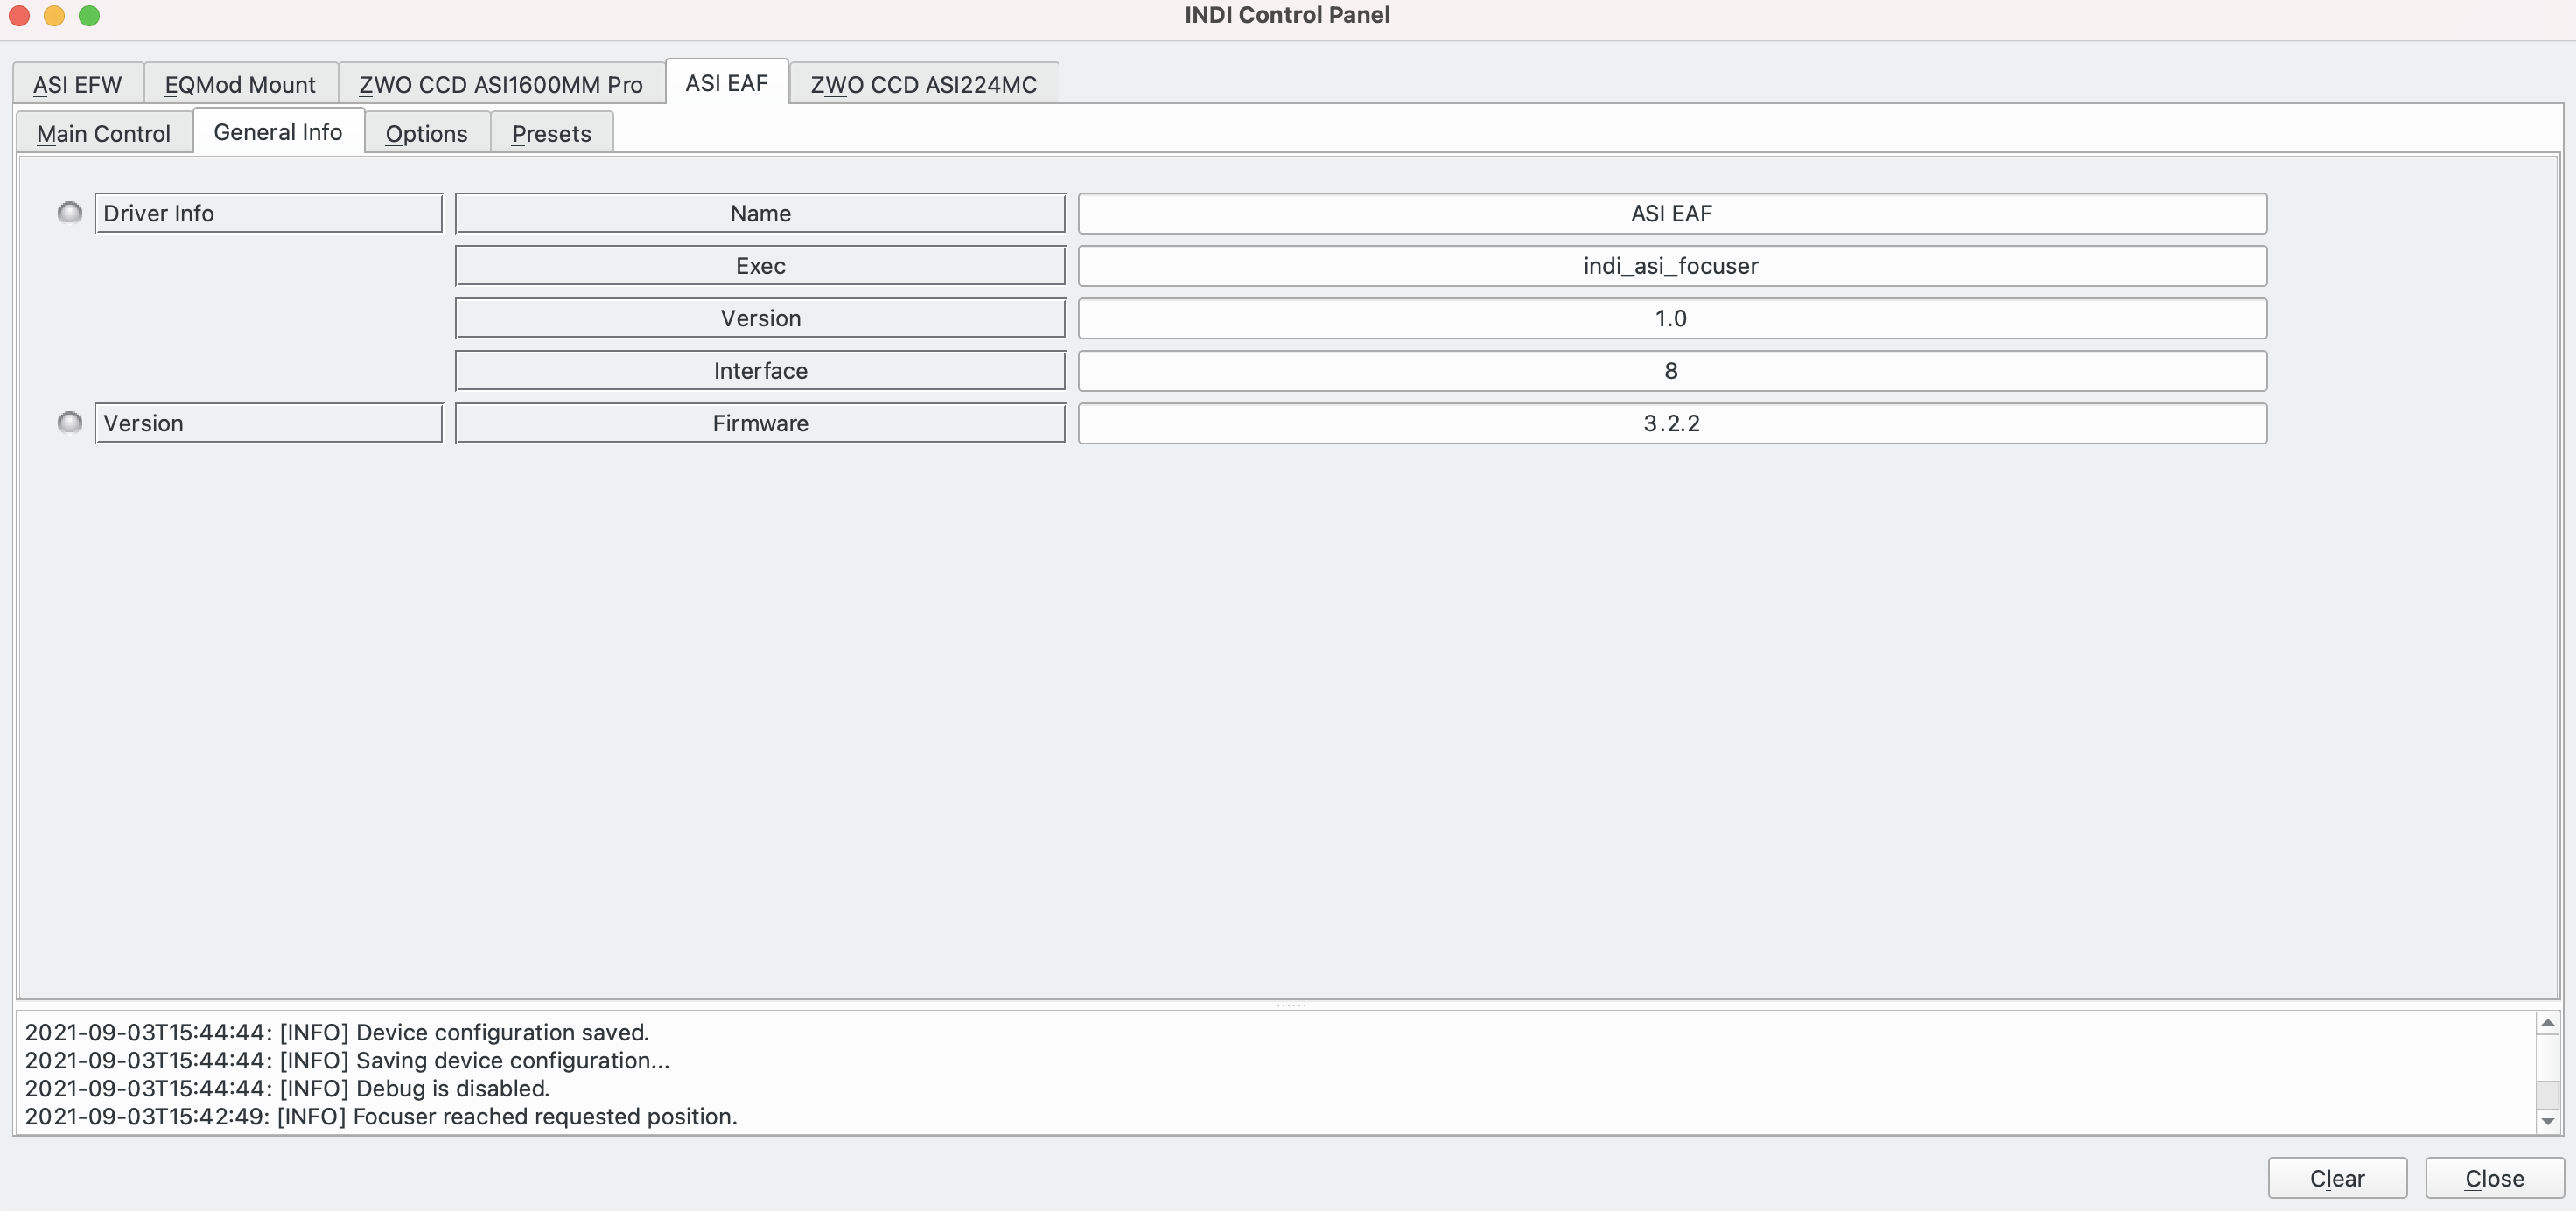Switch to General Info tab
Screen dimensions: 2576x1211
click(276, 129)
